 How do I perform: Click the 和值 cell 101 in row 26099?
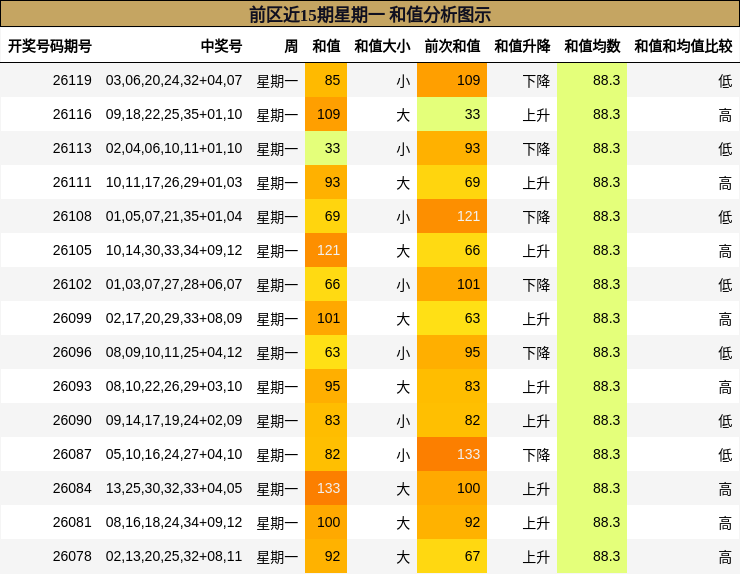pyautogui.click(x=326, y=318)
